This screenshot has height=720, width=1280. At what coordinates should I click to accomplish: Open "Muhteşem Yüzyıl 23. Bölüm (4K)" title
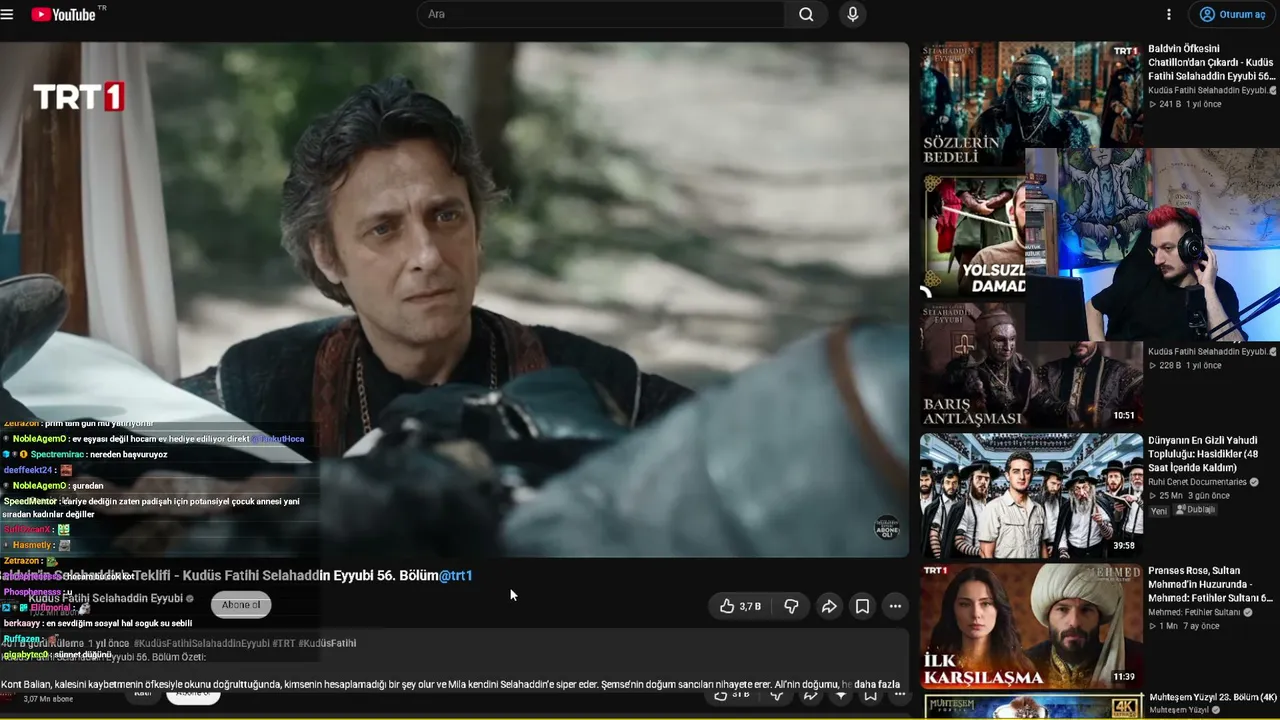(x=1213, y=697)
